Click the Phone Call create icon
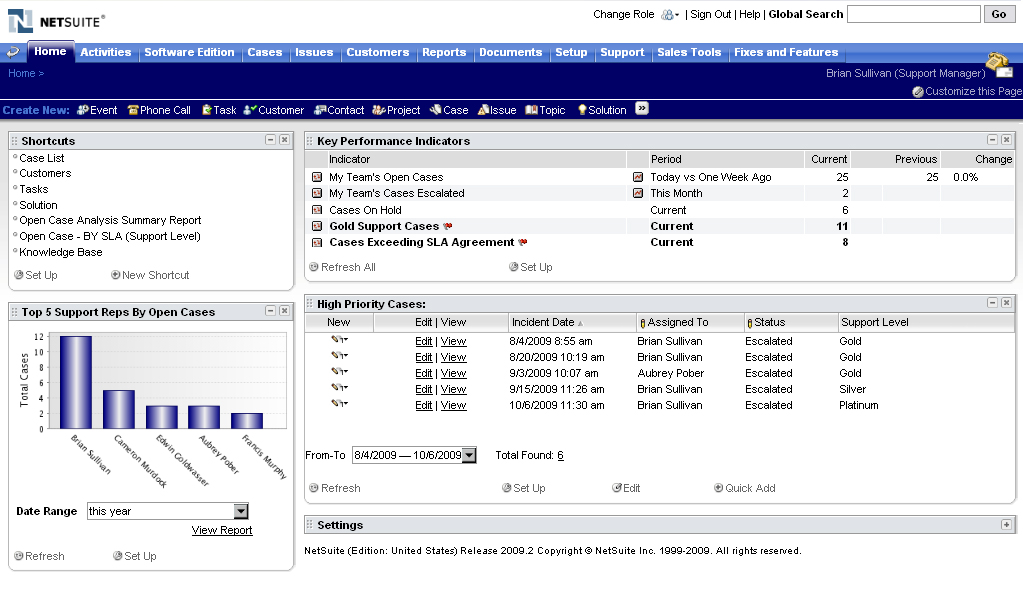Viewport: 1023px width, 603px height. tap(133, 110)
